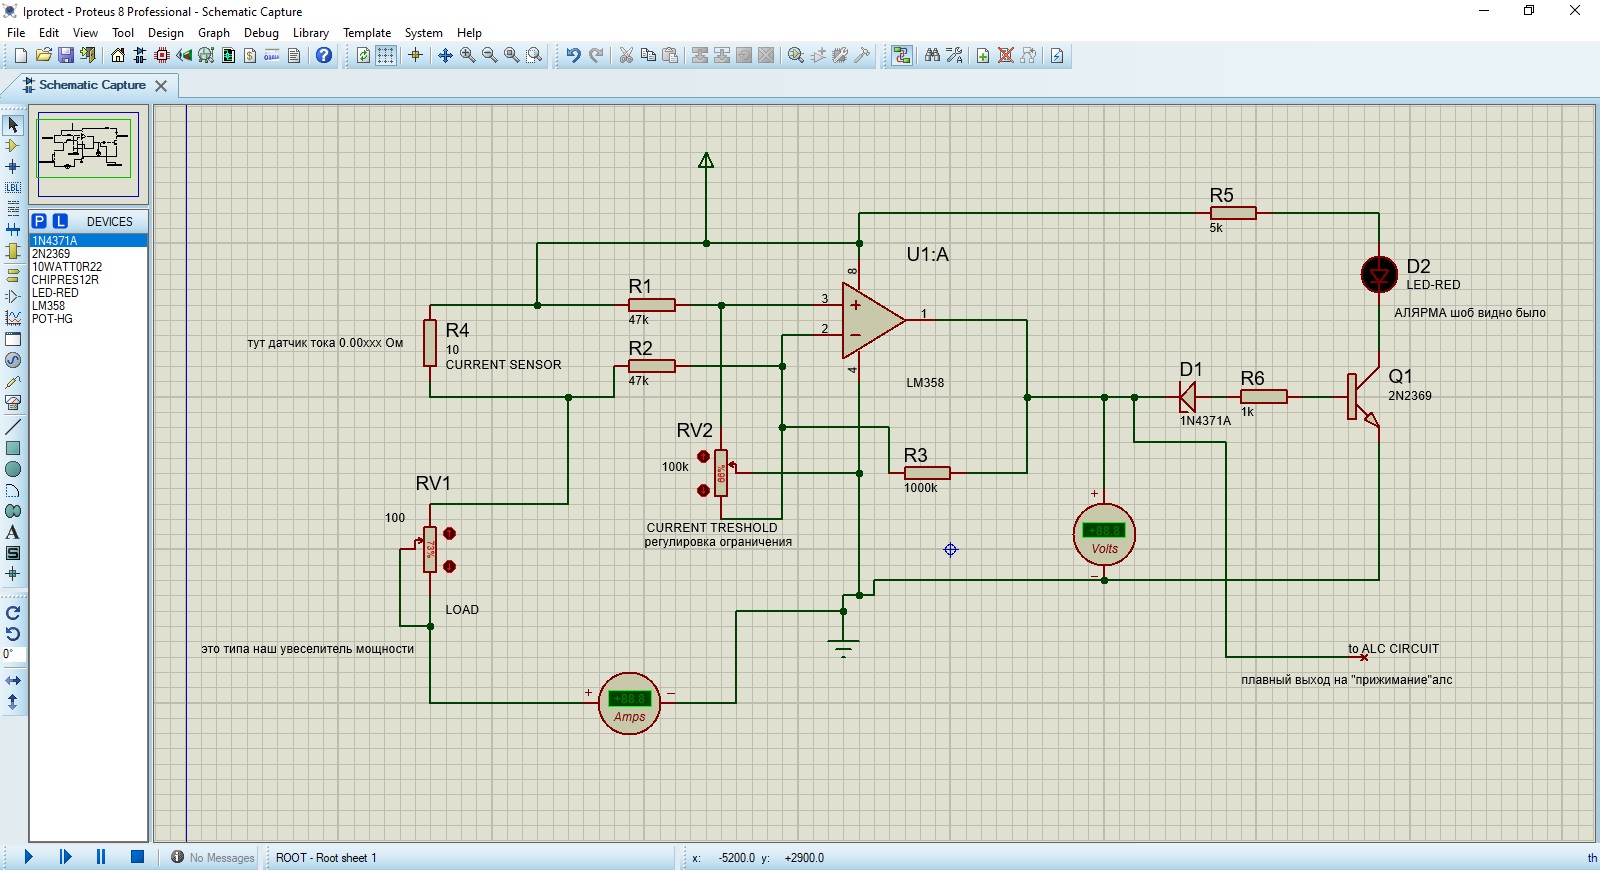
Task: Click the overview thumbnail of the schematic
Action: 85,150
